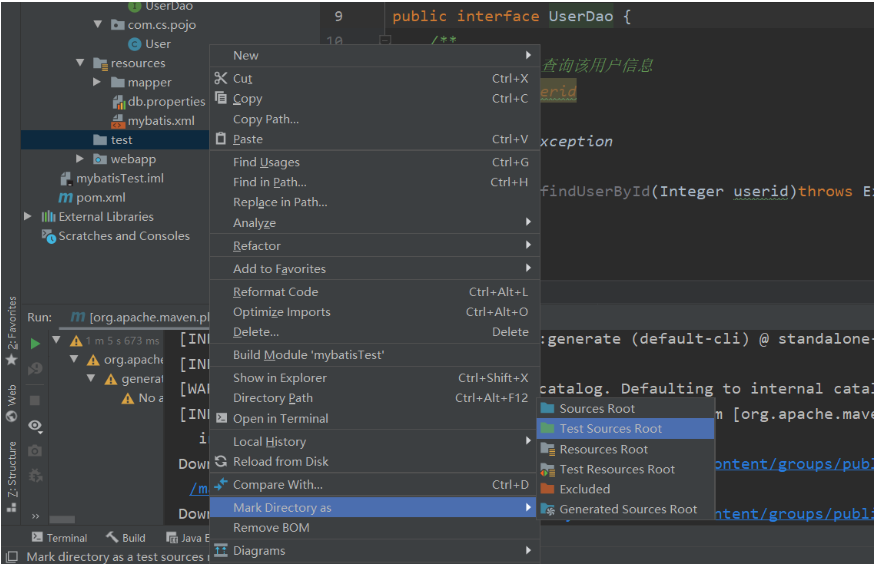Open the Terminal tool window tab
The height and width of the screenshot is (564, 875).
tap(59, 538)
